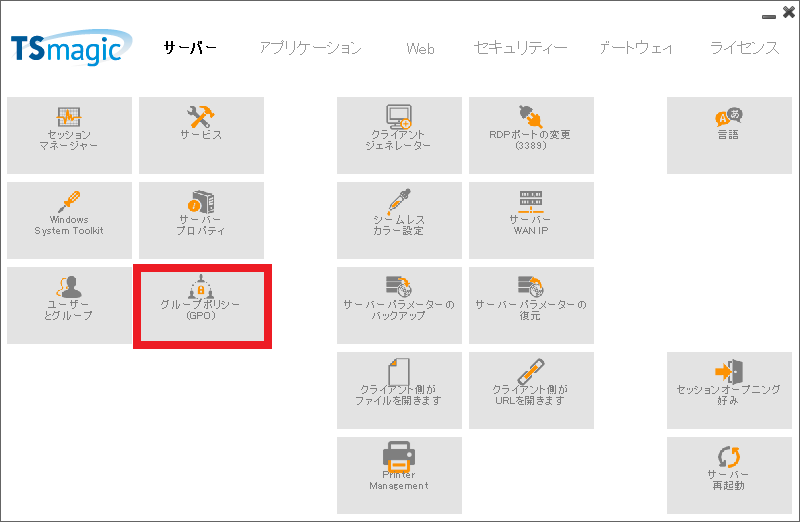The image size is (800, 522).
Task: Click the サーバー再起動 restart tile
Action: pos(729,475)
